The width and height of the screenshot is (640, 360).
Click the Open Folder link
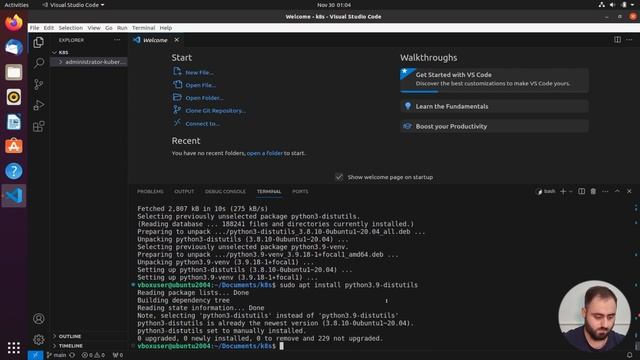(x=204, y=98)
